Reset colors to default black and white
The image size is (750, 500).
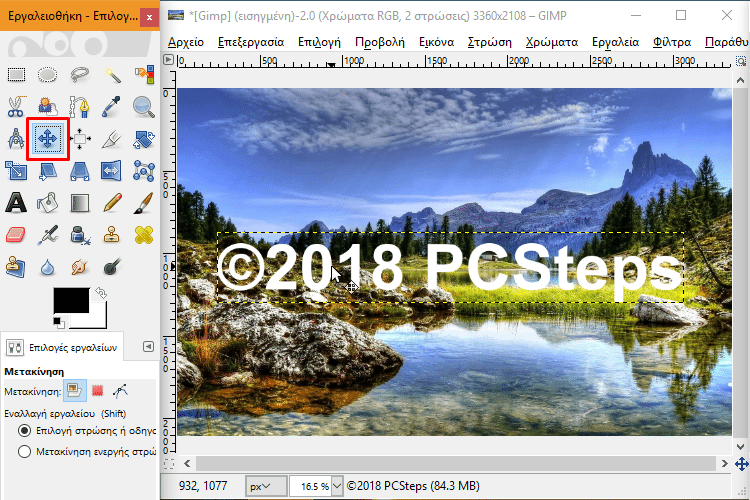point(59,322)
